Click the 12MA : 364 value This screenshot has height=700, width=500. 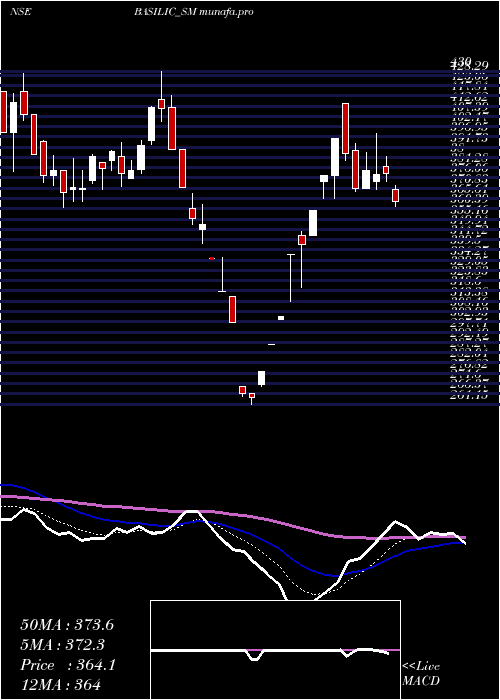[60, 684]
